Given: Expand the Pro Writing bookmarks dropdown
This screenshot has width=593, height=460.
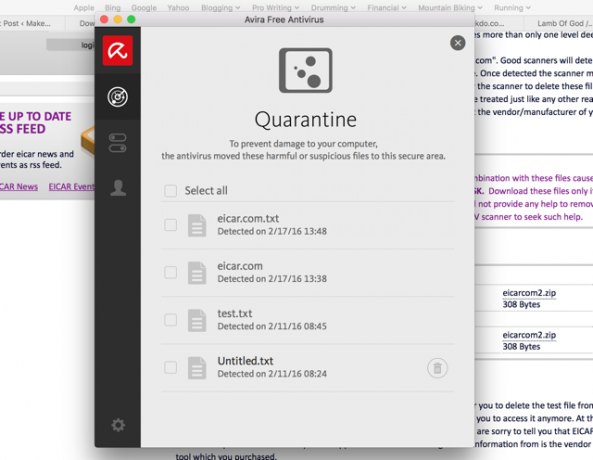Looking at the screenshot, I should coord(275,8).
